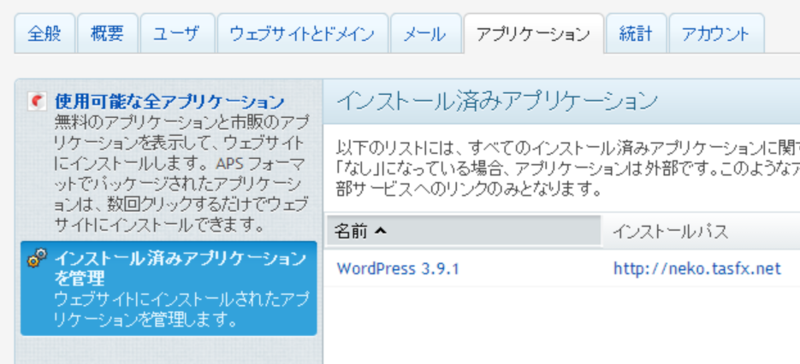Open the 全般 tab

tap(44, 34)
